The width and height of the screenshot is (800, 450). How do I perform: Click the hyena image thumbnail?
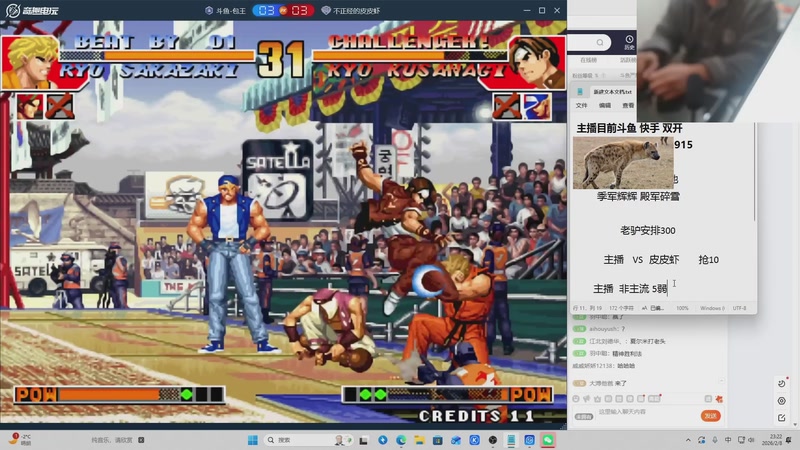[x=623, y=163]
